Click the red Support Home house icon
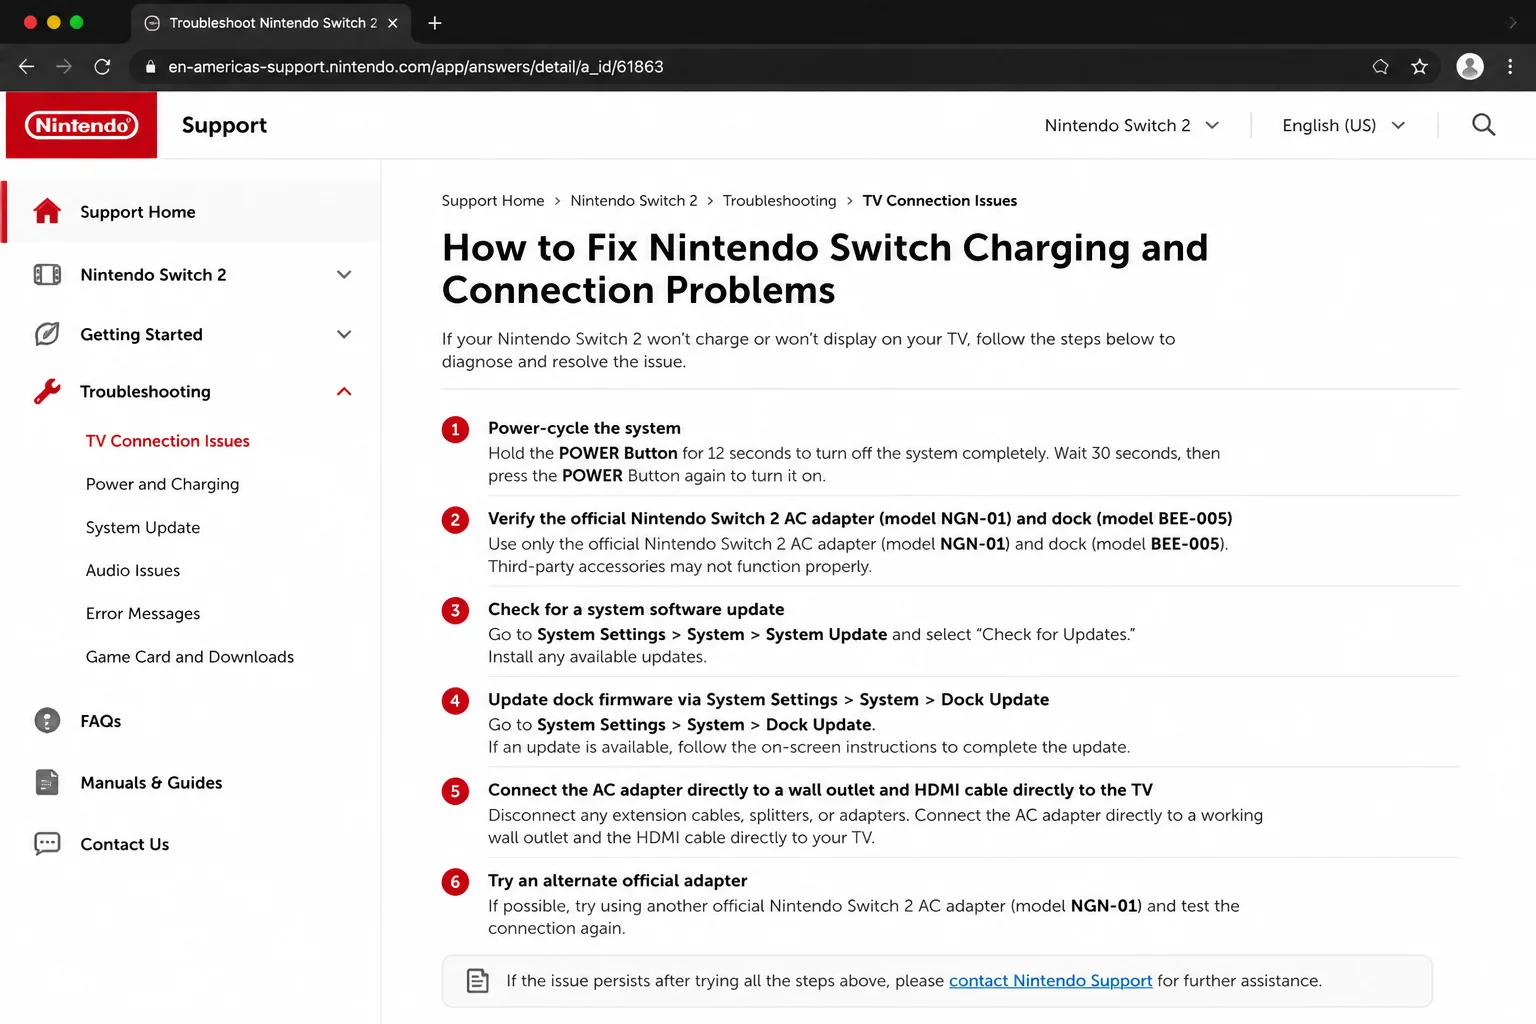Image resolution: width=1536 pixels, height=1024 pixels. [x=47, y=212]
